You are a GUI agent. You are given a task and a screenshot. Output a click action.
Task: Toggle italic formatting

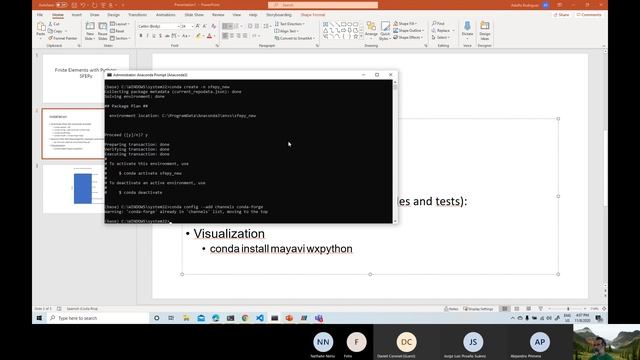point(147,36)
